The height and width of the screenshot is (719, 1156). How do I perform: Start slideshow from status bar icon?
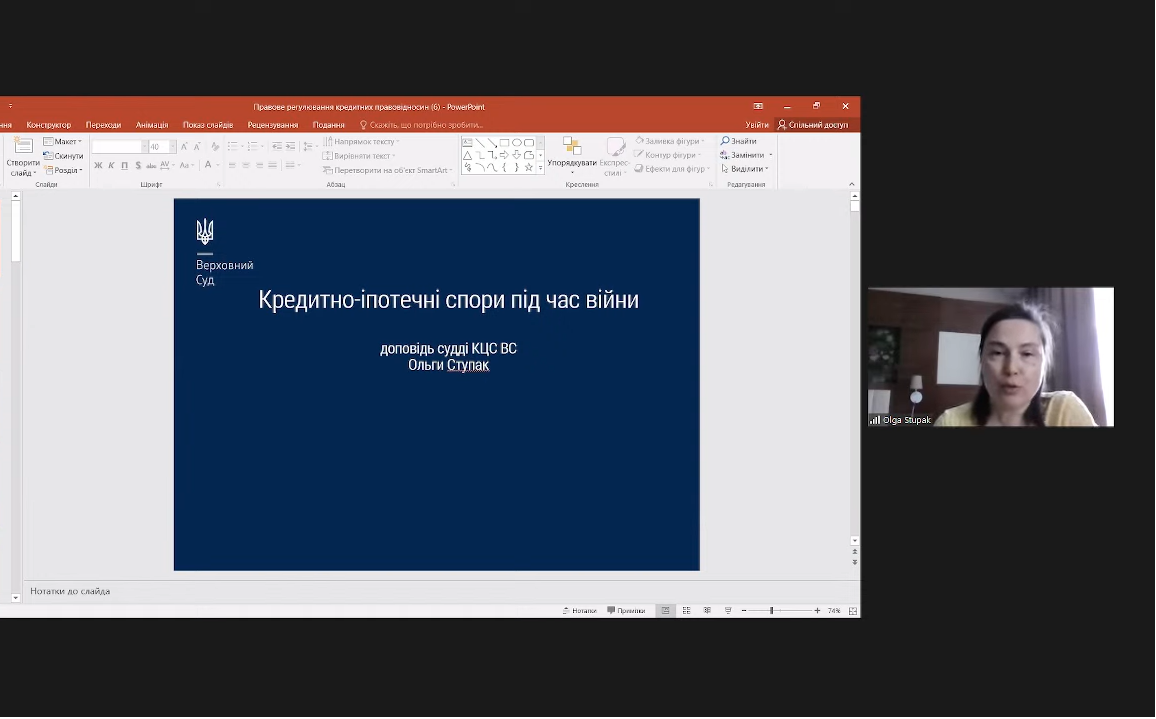point(728,611)
